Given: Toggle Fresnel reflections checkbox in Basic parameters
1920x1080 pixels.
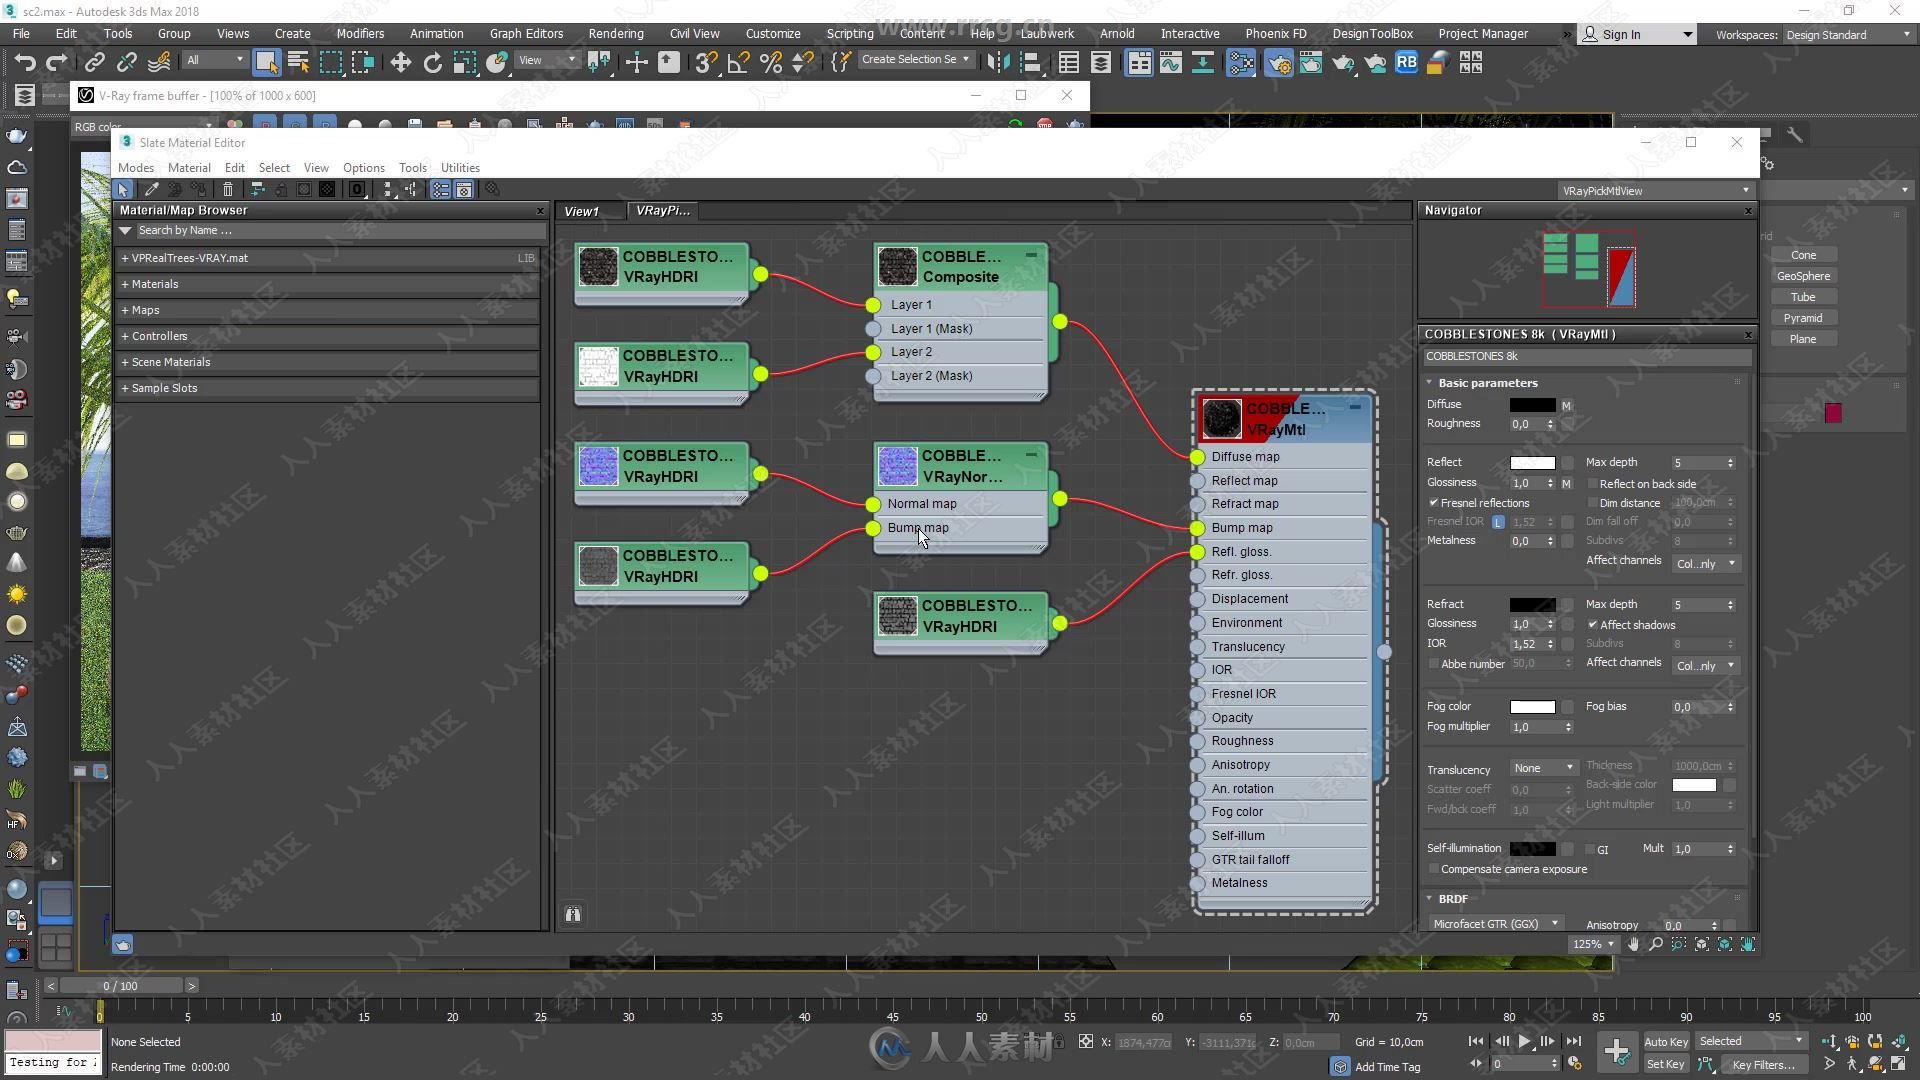Looking at the screenshot, I should point(1435,502).
